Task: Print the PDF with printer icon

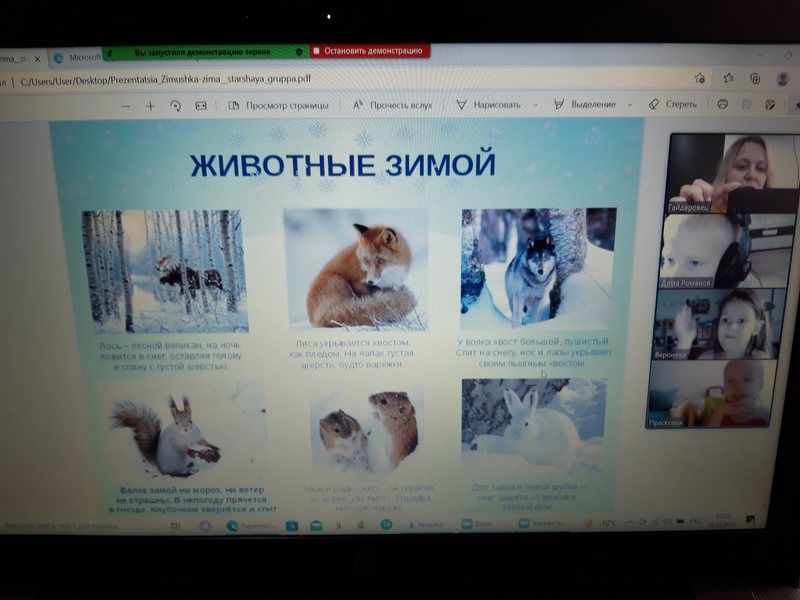Action: 722,105
